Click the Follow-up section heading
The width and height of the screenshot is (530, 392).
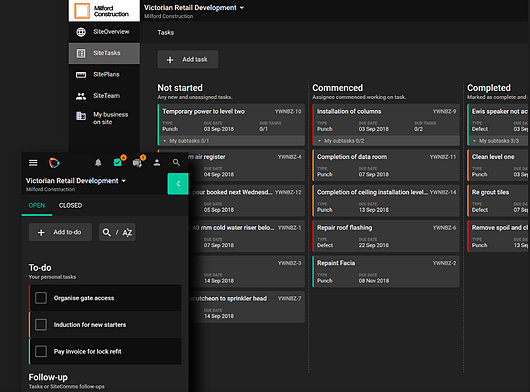[48, 377]
